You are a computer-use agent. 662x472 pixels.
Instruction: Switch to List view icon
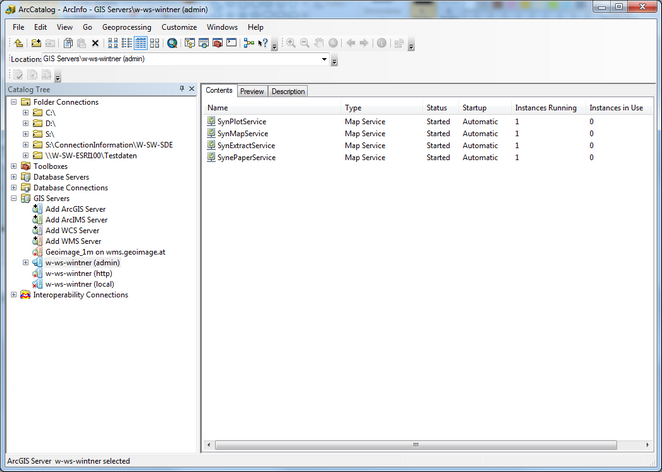[x=127, y=43]
